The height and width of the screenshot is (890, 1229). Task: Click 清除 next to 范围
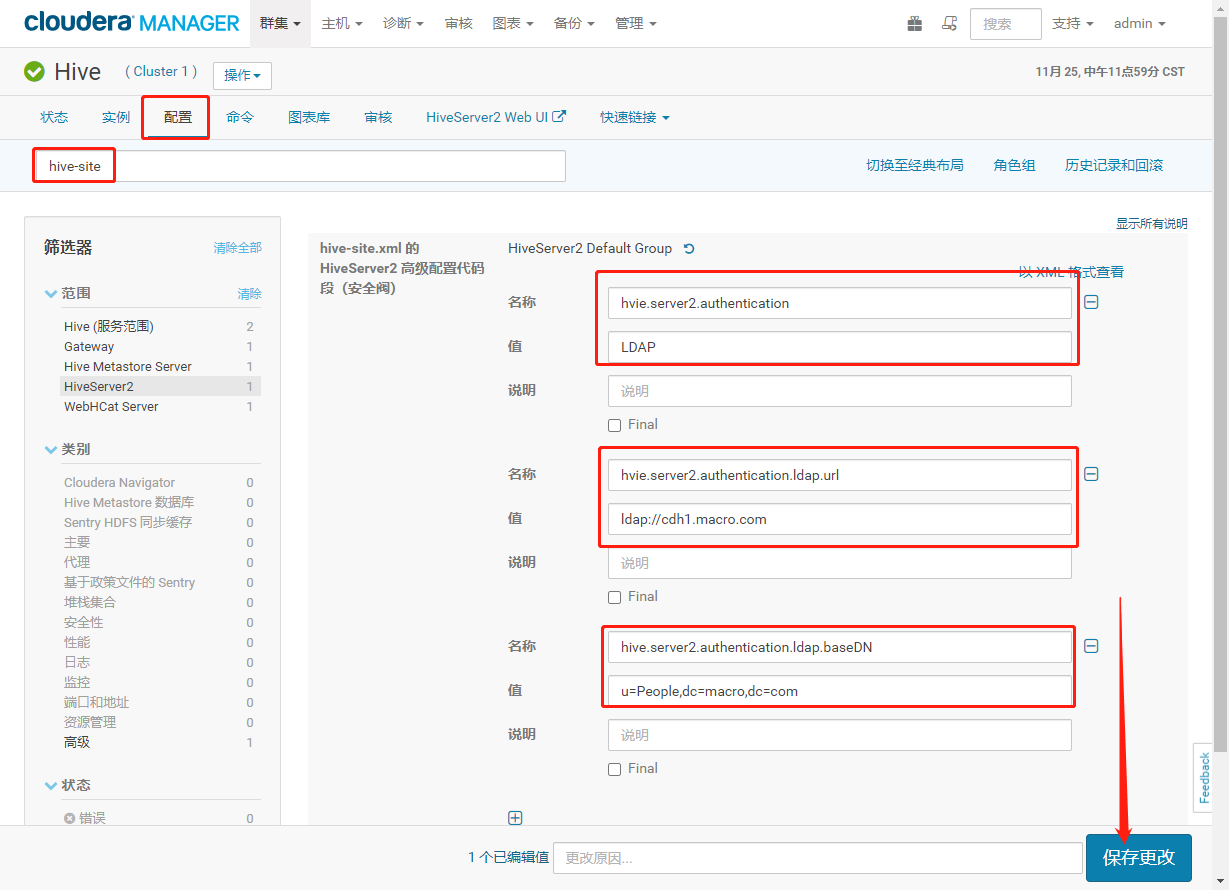(249, 293)
